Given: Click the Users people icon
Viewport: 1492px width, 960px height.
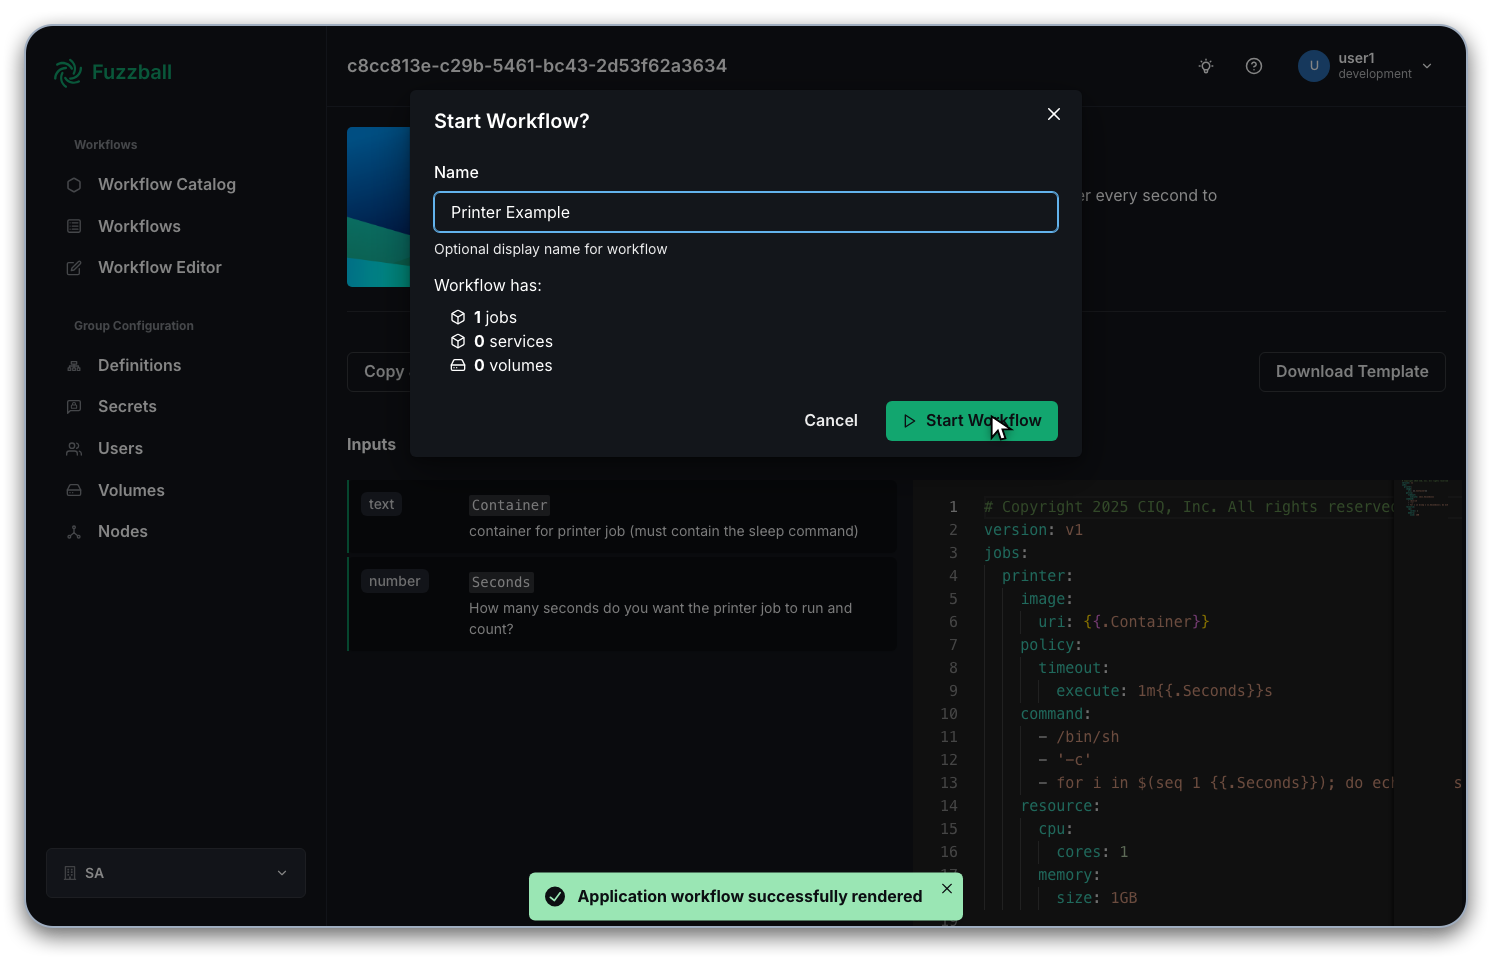Looking at the screenshot, I should (x=74, y=448).
